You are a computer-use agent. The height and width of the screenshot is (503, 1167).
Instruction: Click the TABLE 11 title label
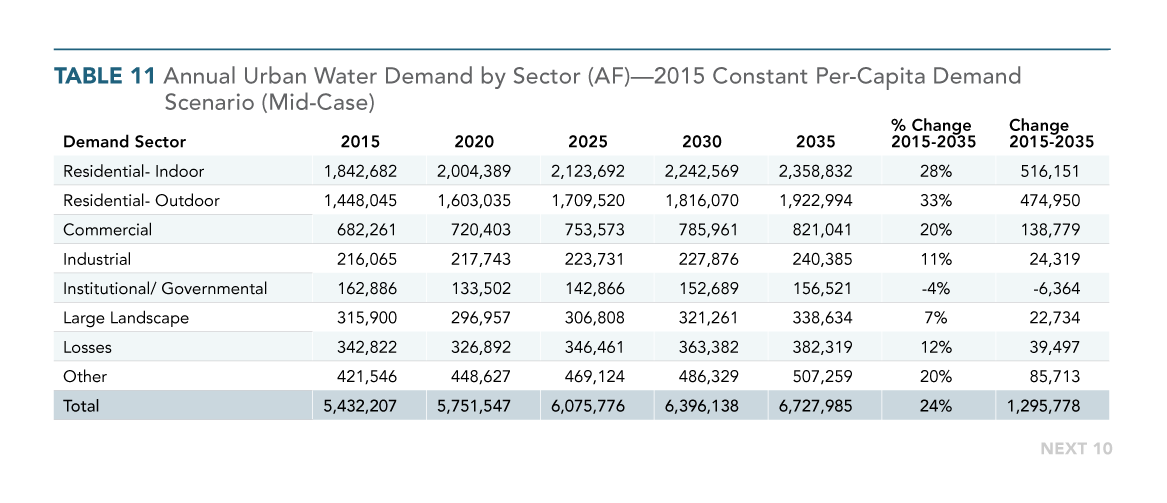pyautogui.click(x=104, y=77)
